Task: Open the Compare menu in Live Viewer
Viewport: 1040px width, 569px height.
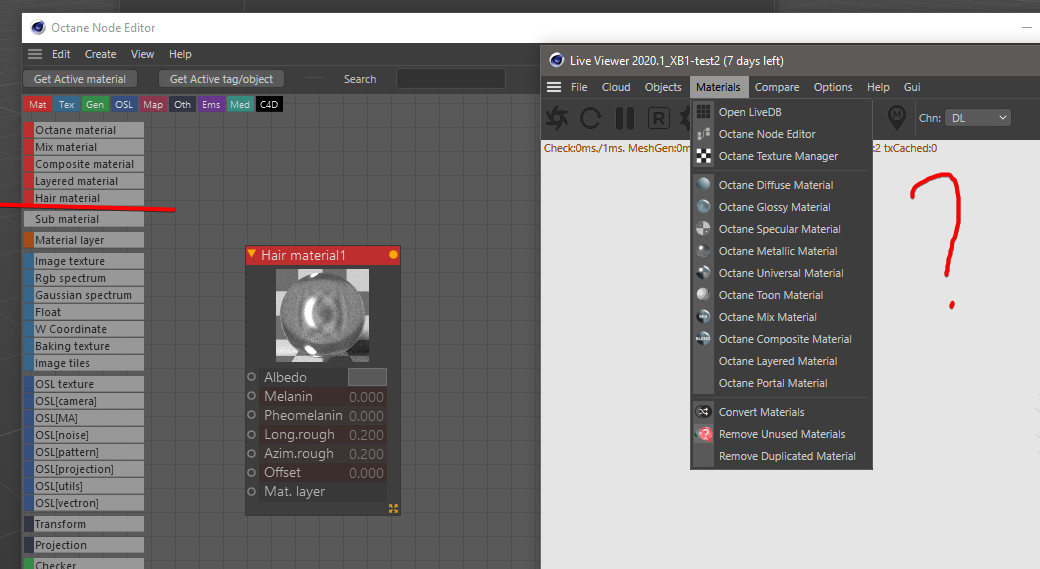Action: pyautogui.click(x=777, y=87)
